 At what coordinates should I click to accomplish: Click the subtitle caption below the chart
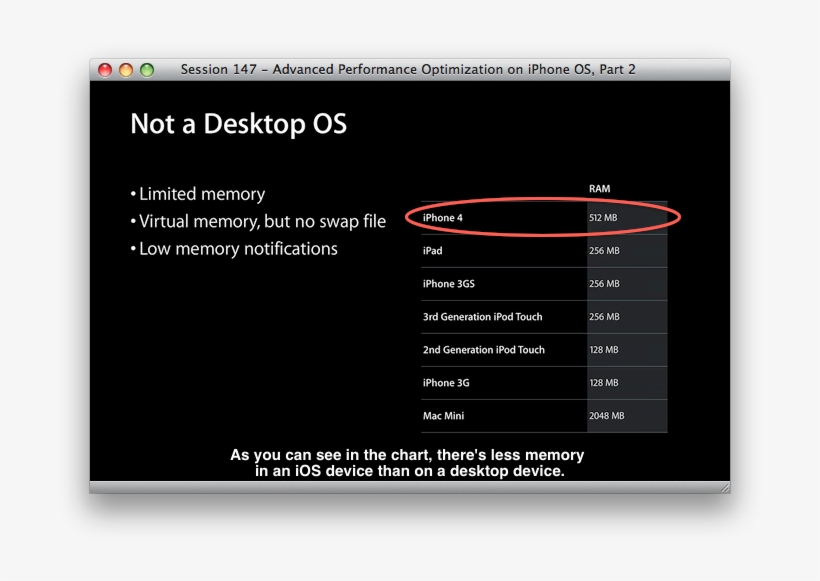point(408,463)
